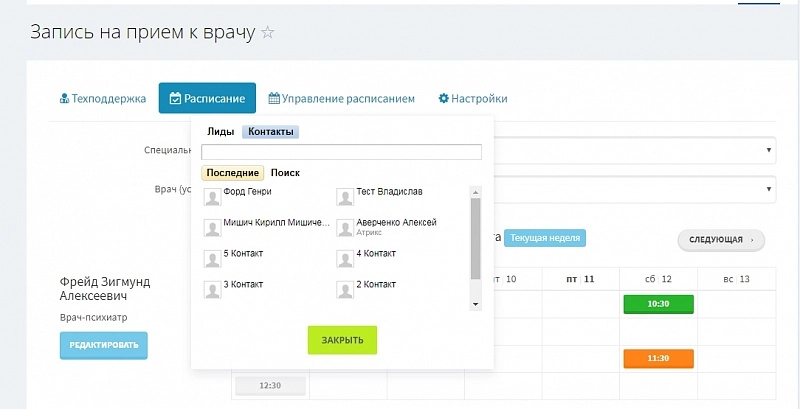Switch to Управление расписанием tab
The height and width of the screenshot is (409, 800).
340,99
